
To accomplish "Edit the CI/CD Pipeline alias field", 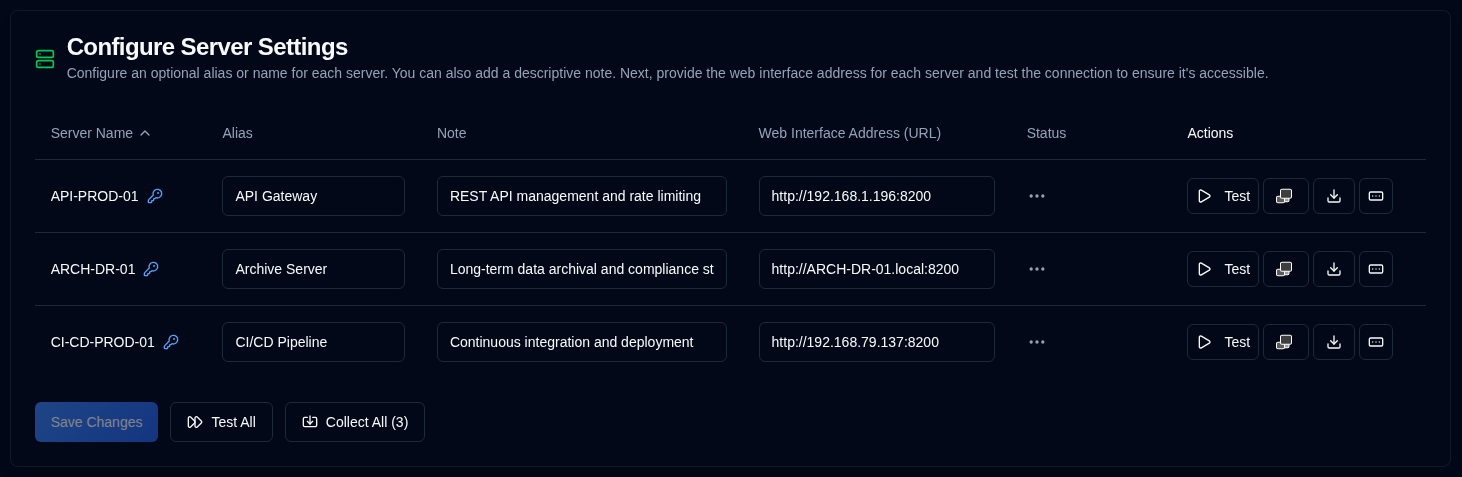I will coord(313,342).
